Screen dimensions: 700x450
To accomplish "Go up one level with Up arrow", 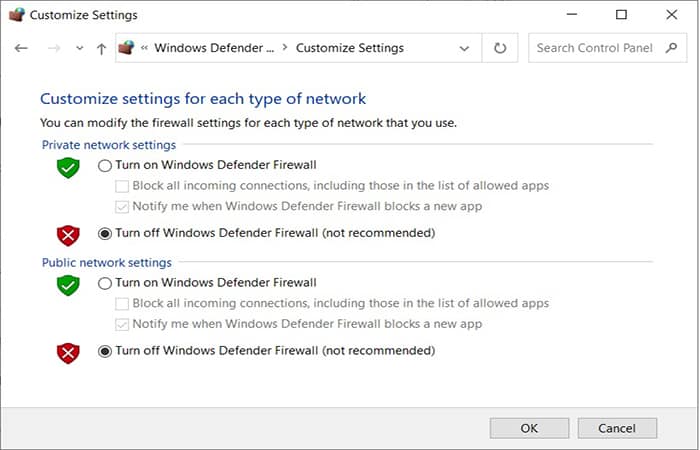I will tap(101, 49).
